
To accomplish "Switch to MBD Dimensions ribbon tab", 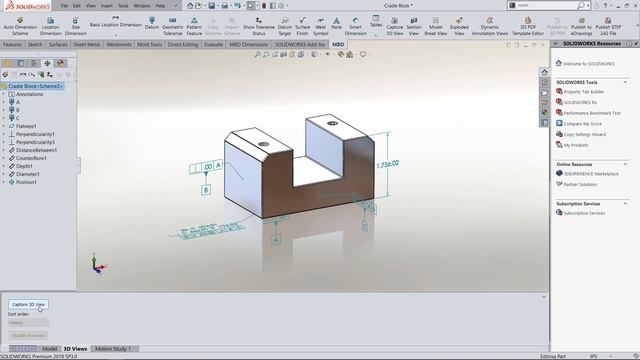I will (x=248, y=44).
